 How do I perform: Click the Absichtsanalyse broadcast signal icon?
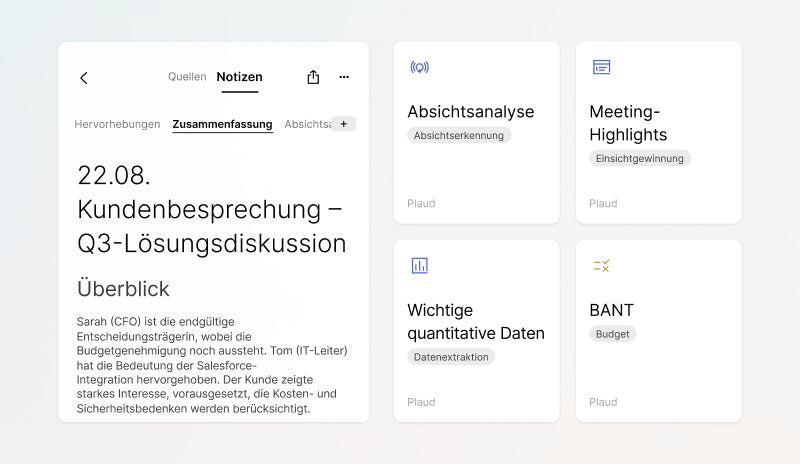point(419,67)
